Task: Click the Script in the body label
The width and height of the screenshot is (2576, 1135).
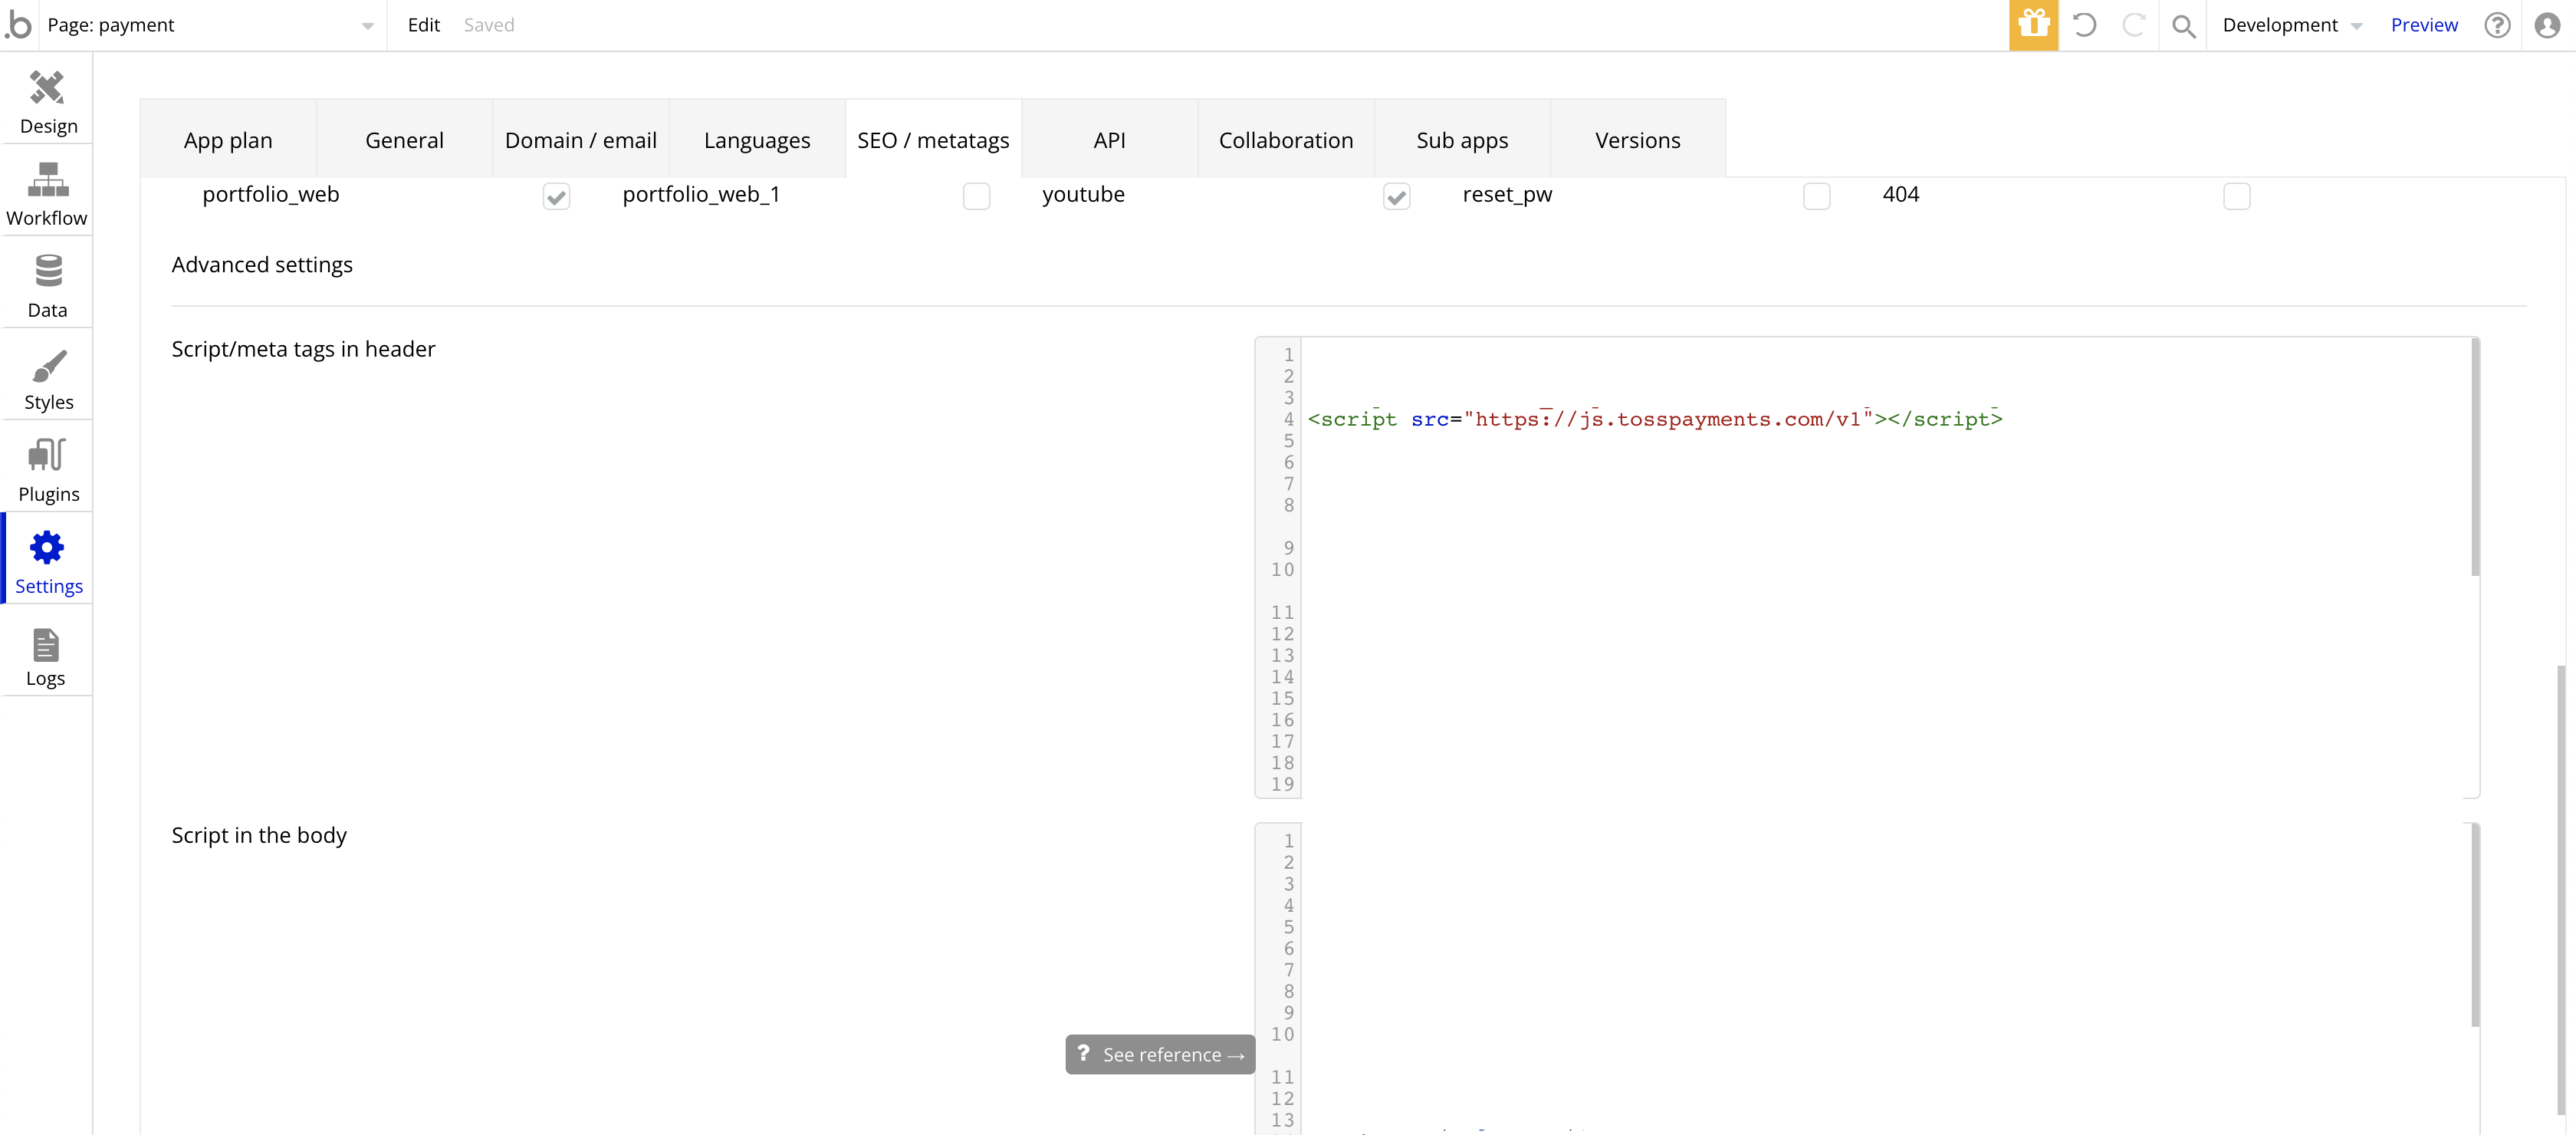Action: tap(259, 835)
